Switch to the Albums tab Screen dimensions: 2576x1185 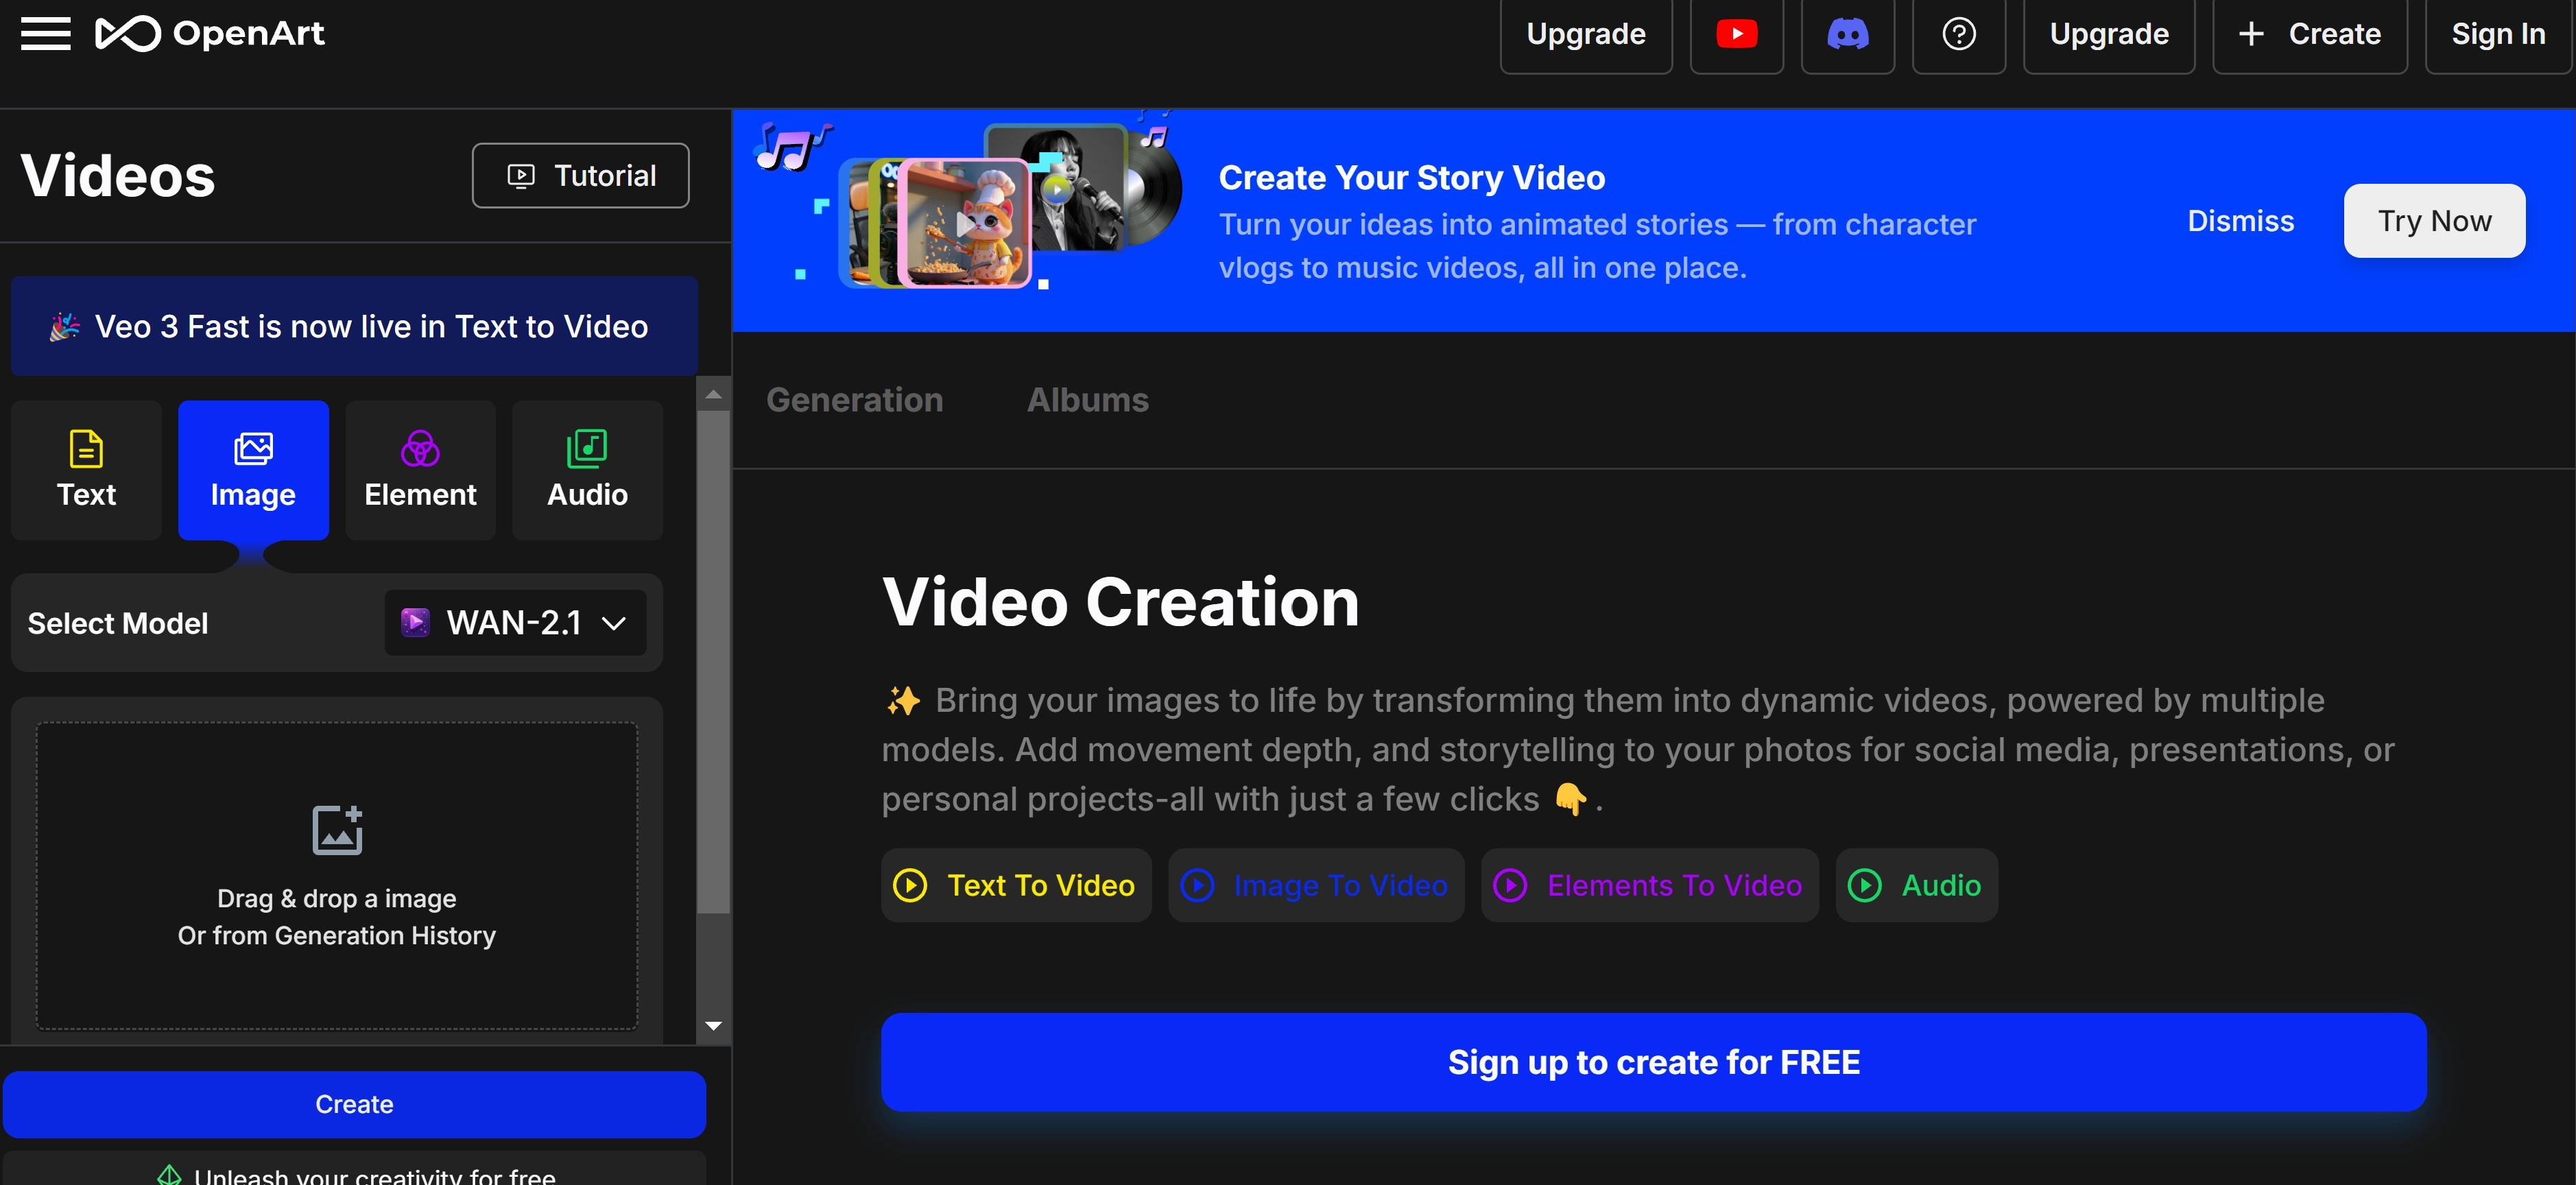point(1087,399)
